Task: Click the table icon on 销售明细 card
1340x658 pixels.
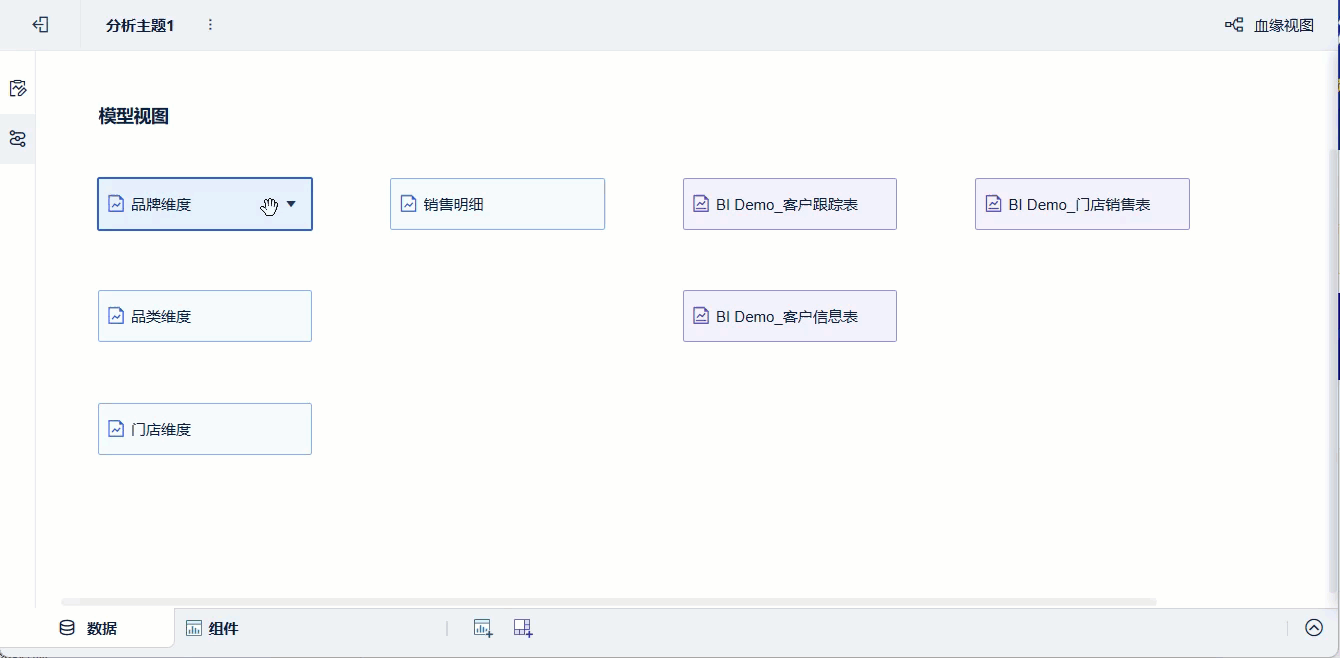Action: (409, 204)
